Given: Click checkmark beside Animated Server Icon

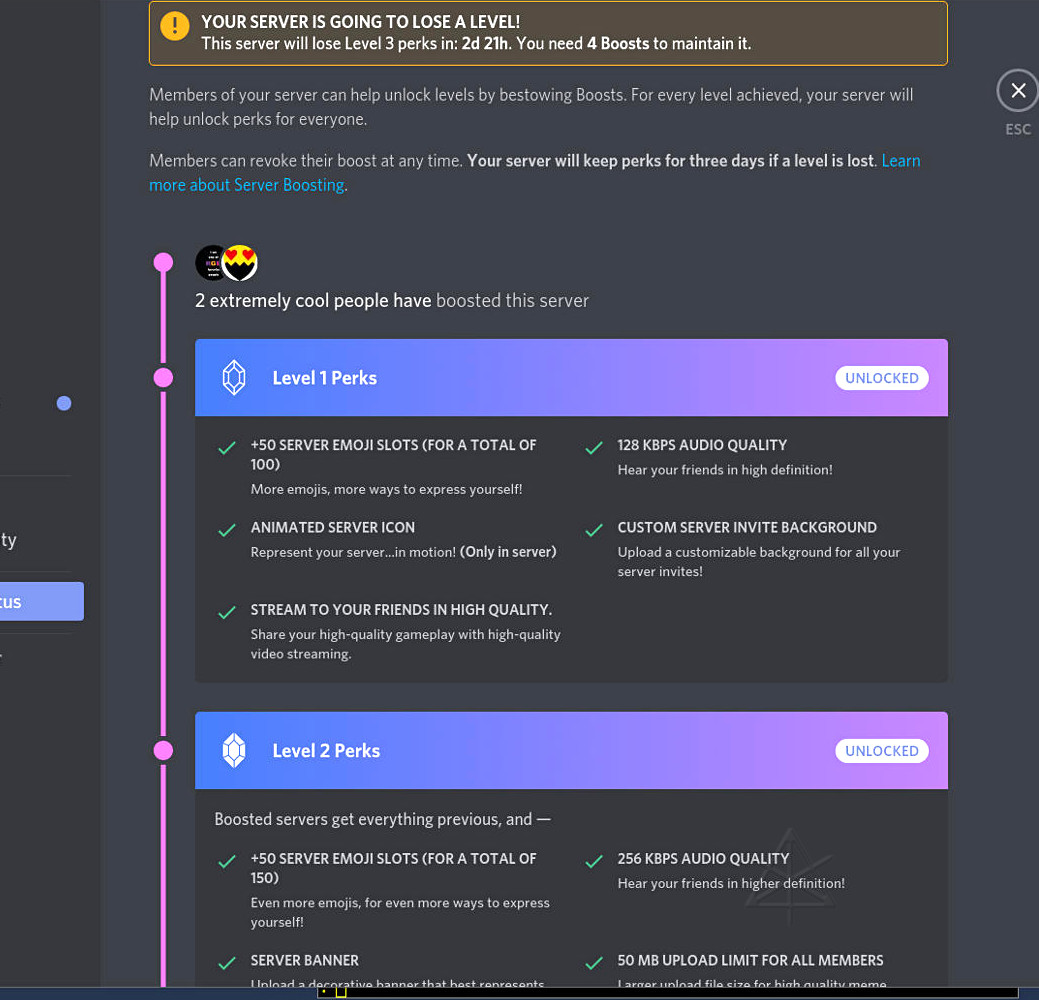Looking at the screenshot, I should [x=227, y=530].
